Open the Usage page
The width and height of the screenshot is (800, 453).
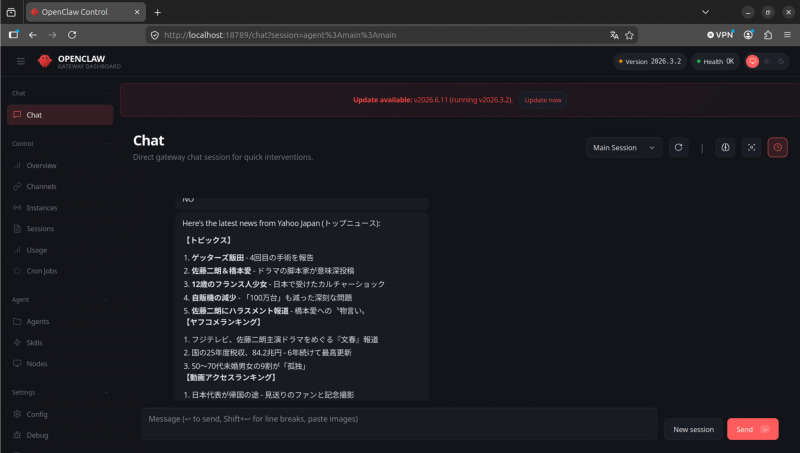(x=60, y=250)
